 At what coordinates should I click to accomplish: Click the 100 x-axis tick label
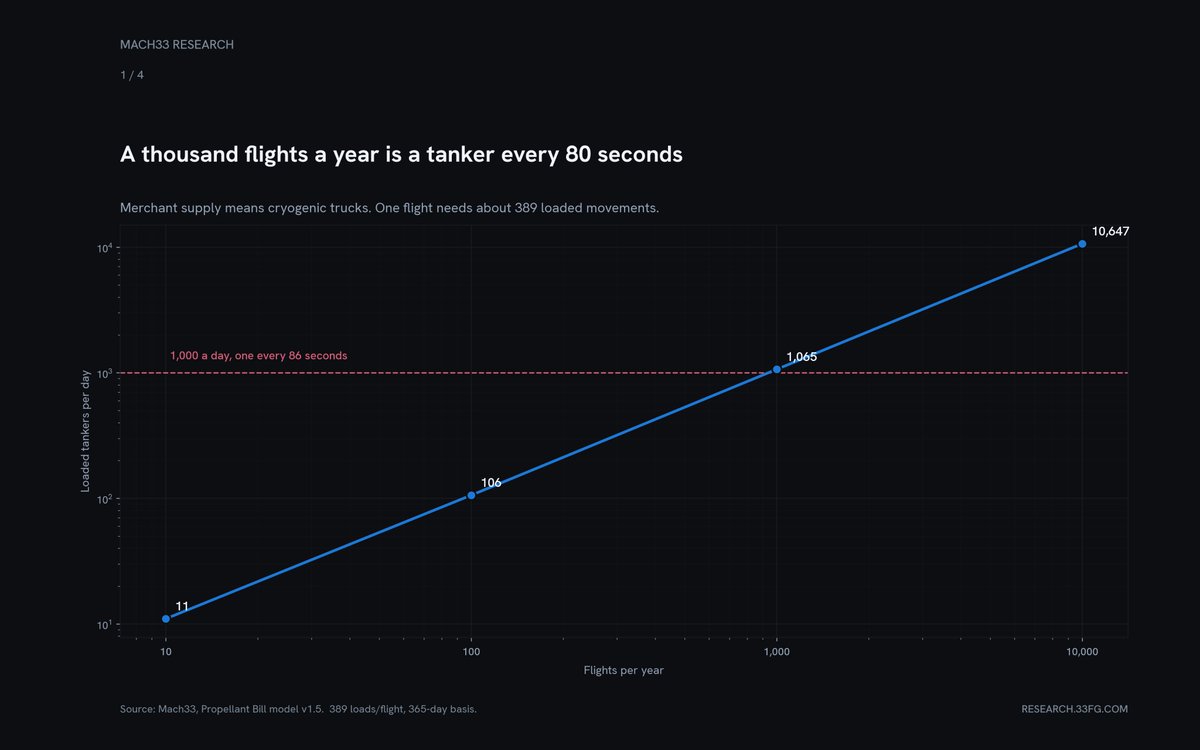pos(471,651)
